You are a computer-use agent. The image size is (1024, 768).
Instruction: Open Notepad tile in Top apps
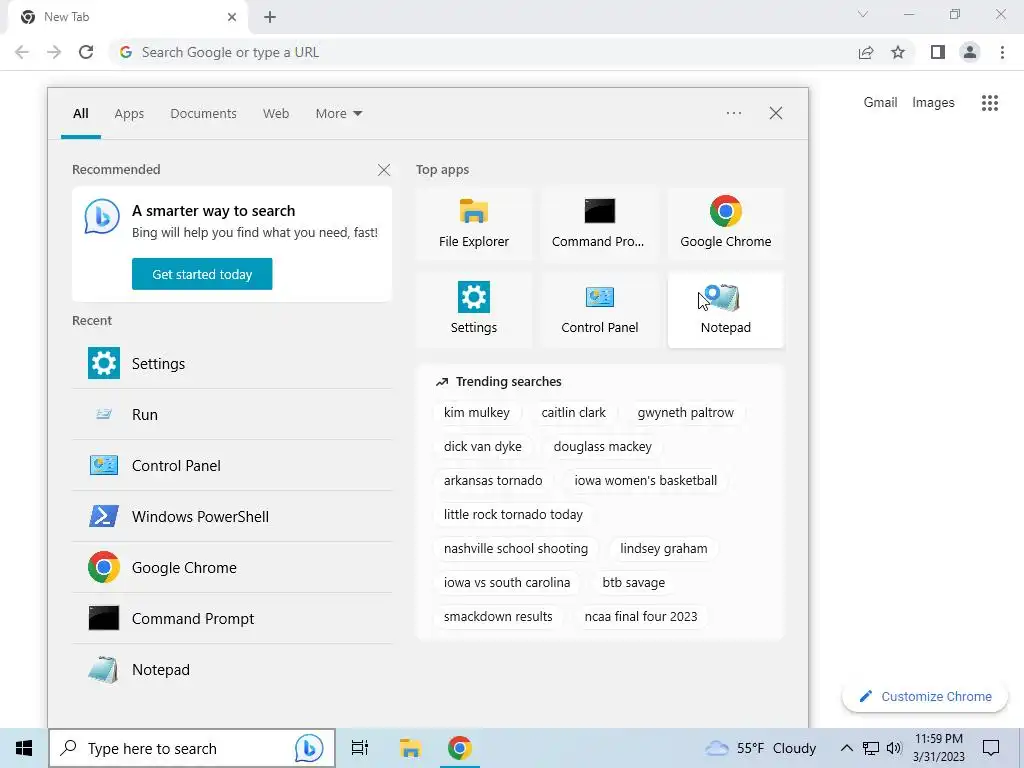click(x=726, y=310)
